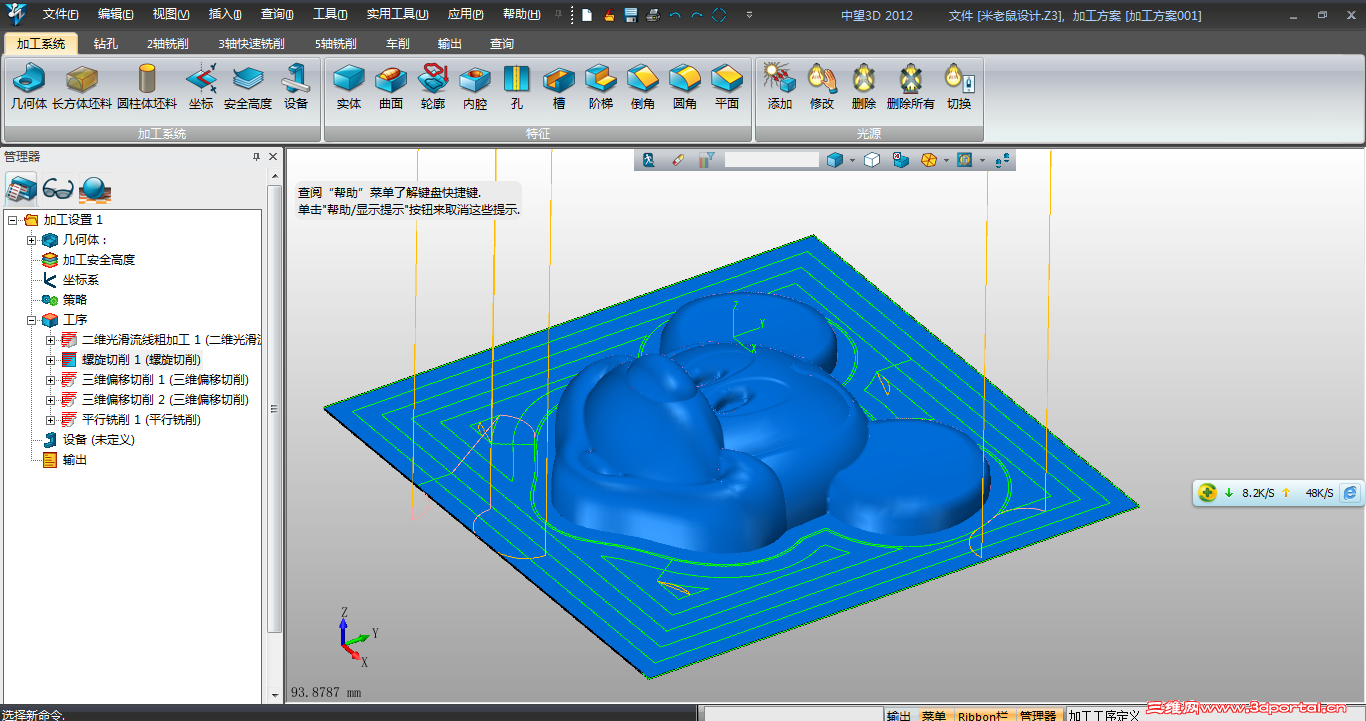Choose the 阶梯 step feature
The height and width of the screenshot is (721, 1366).
coord(601,87)
